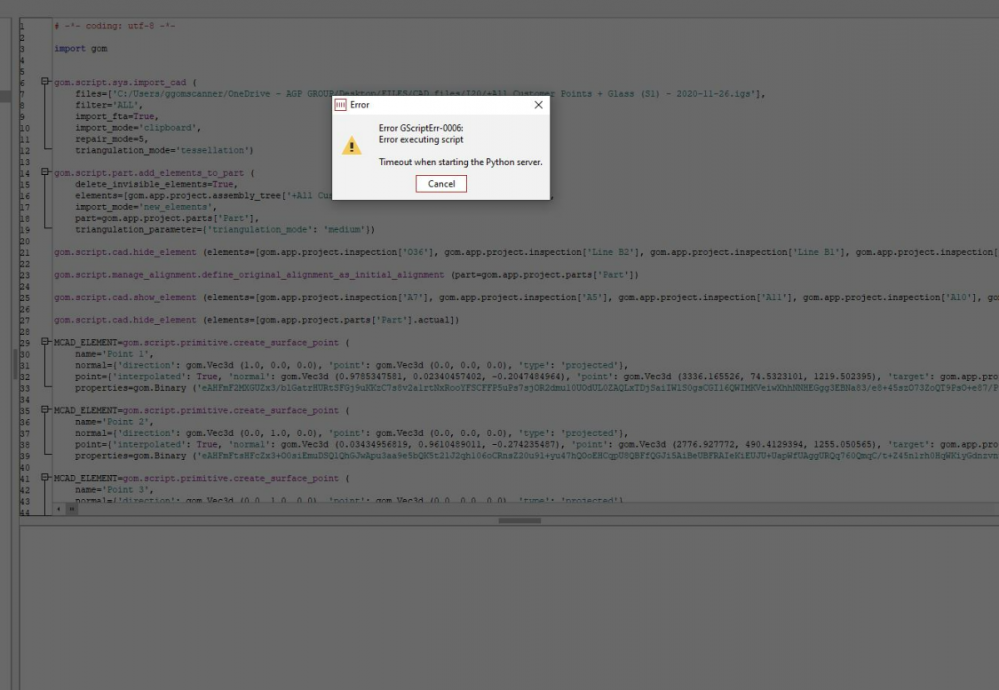Close the GScriptErr-0006 error dialog
Image resolution: width=999 pixels, height=690 pixels.
coord(538,104)
